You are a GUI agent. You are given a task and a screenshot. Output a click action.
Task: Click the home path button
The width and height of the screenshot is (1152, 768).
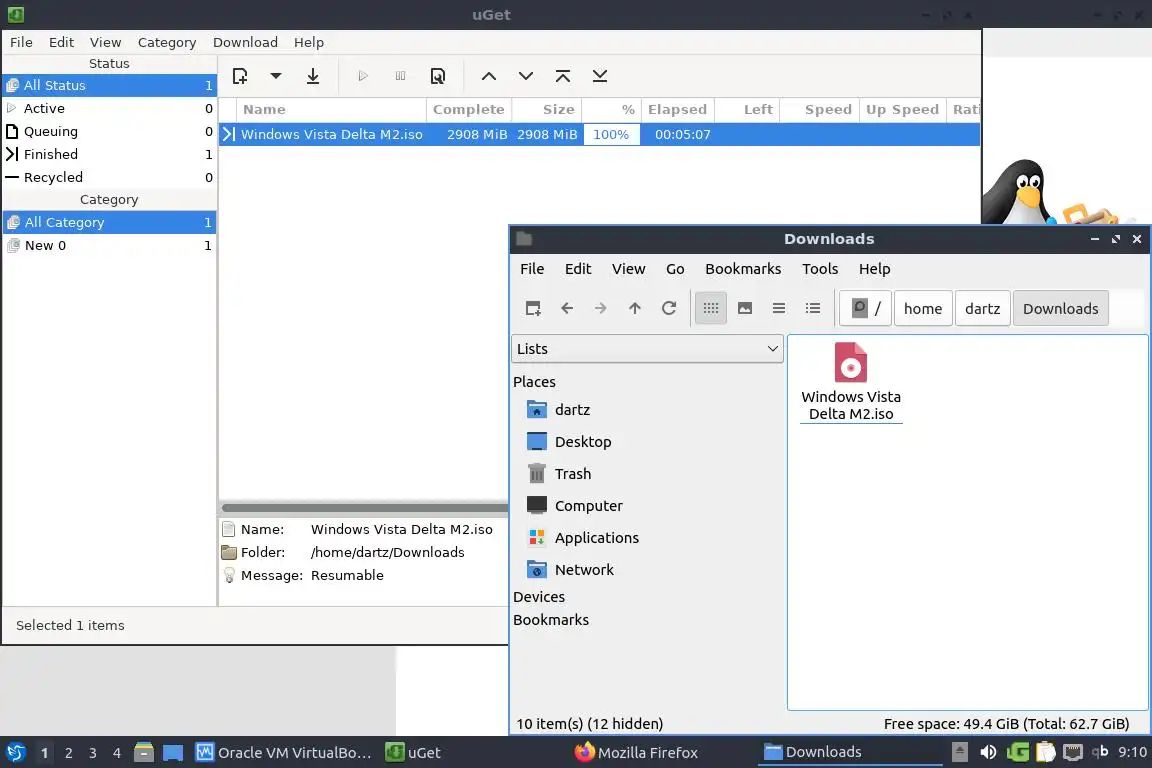tap(923, 309)
